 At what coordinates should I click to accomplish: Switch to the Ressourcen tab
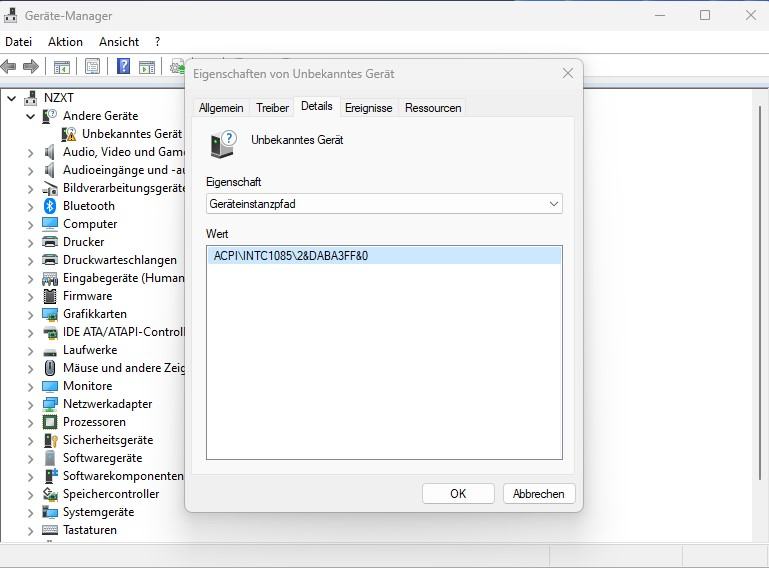(433, 108)
